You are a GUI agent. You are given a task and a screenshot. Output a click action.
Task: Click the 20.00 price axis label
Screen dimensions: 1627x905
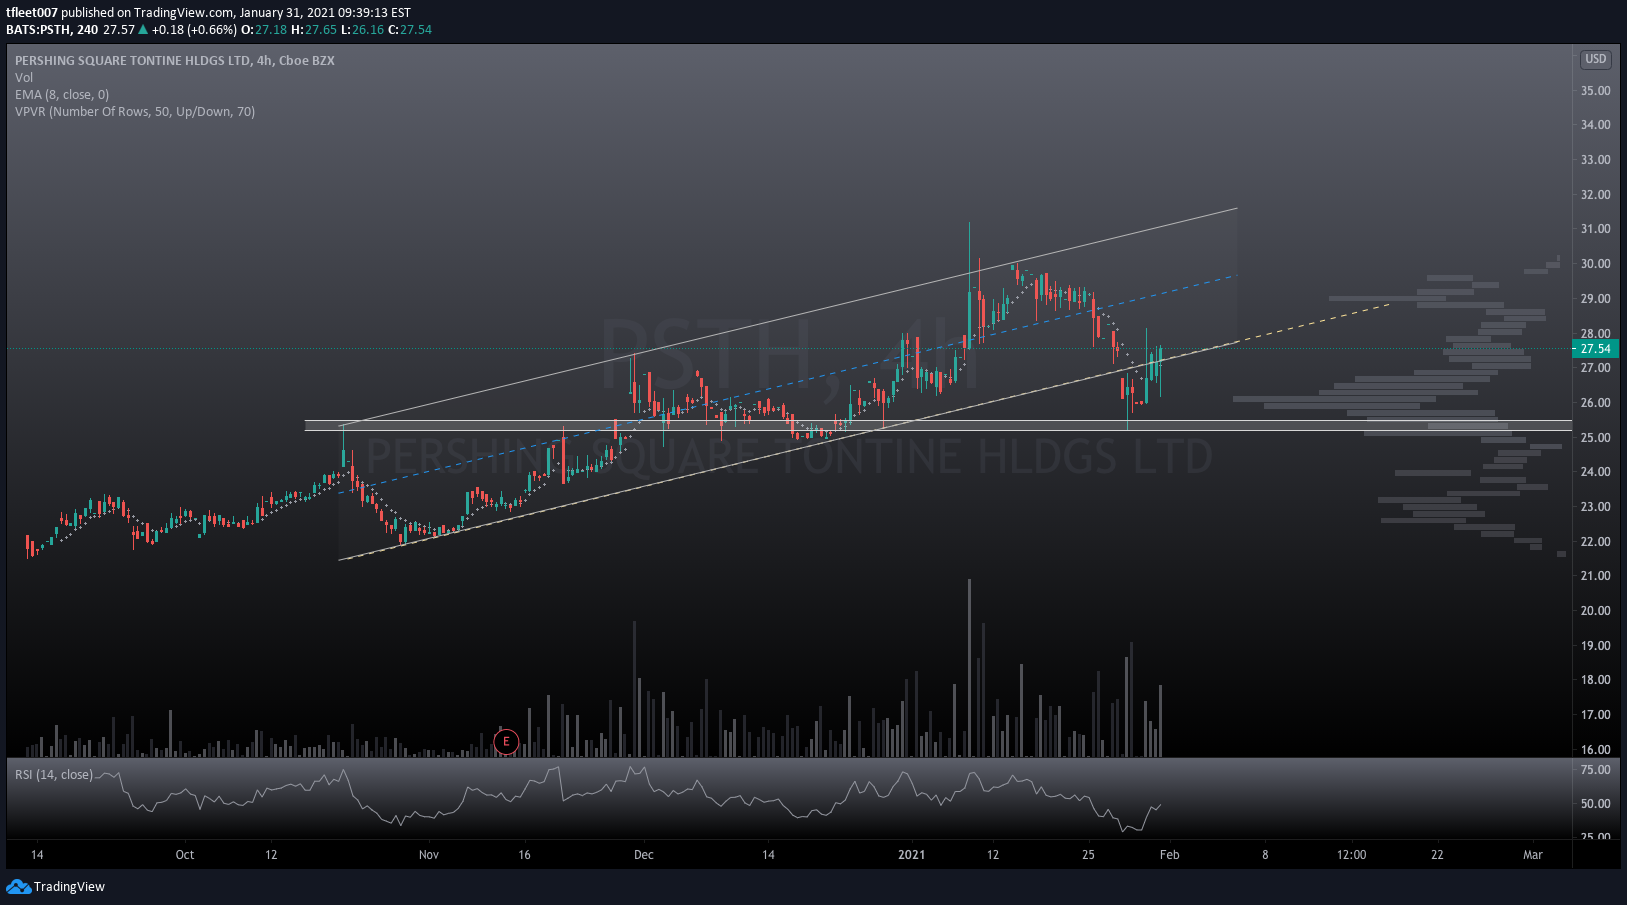click(1595, 611)
